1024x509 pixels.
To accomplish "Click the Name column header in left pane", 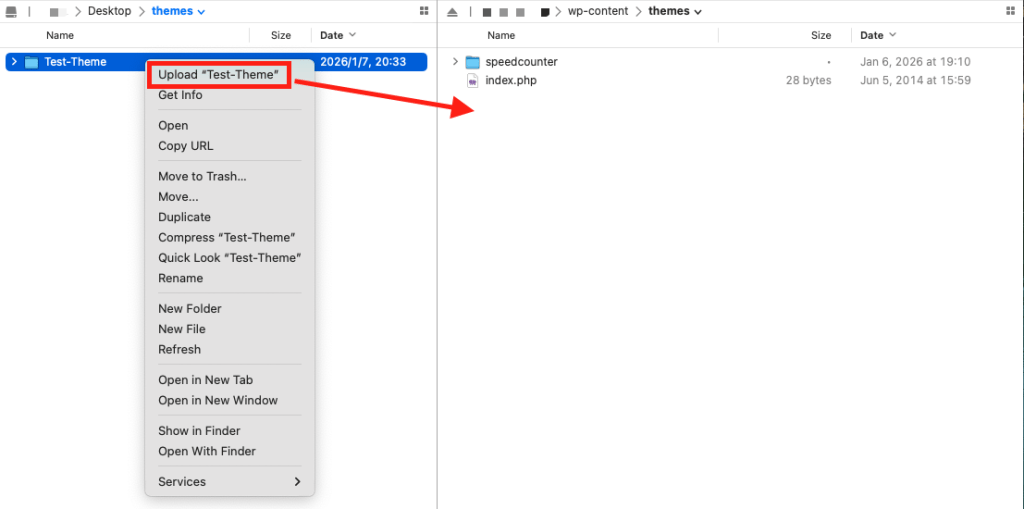I will 60,35.
